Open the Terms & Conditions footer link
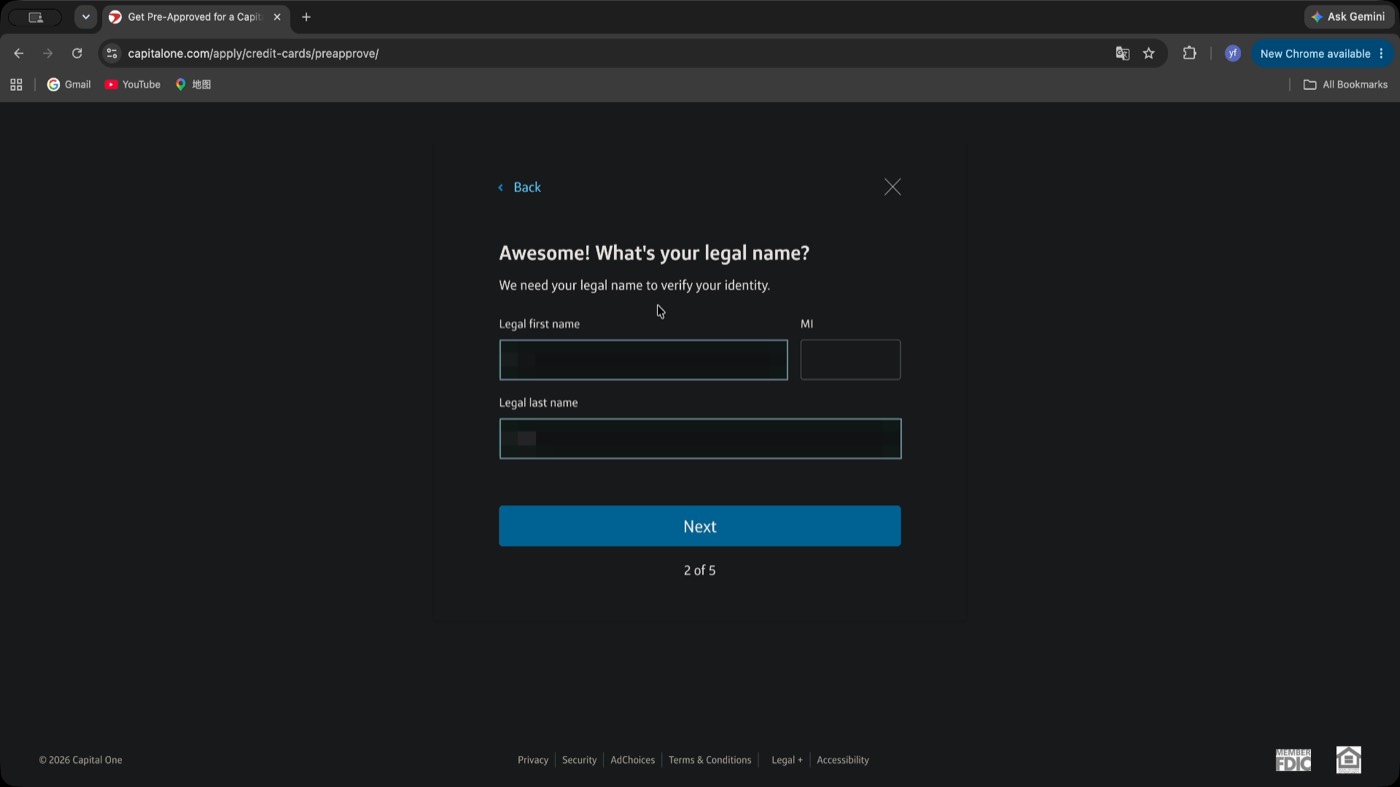The height and width of the screenshot is (787, 1400). click(710, 760)
